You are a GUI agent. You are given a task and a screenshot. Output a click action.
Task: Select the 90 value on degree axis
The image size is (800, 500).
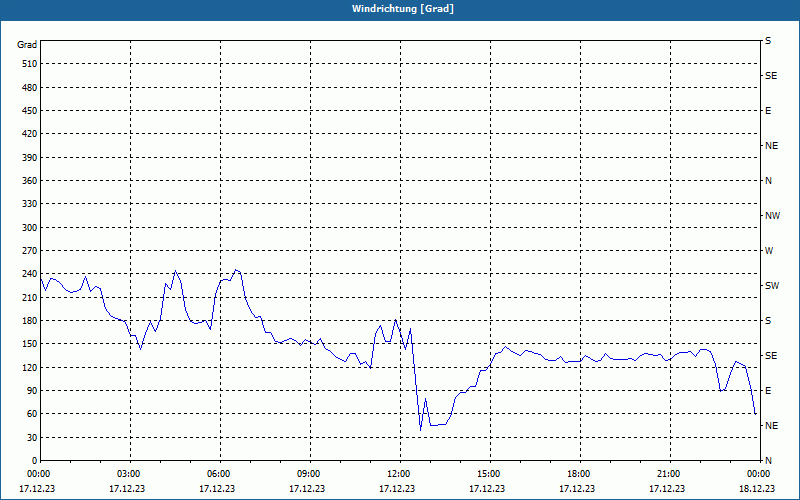(x=32, y=391)
